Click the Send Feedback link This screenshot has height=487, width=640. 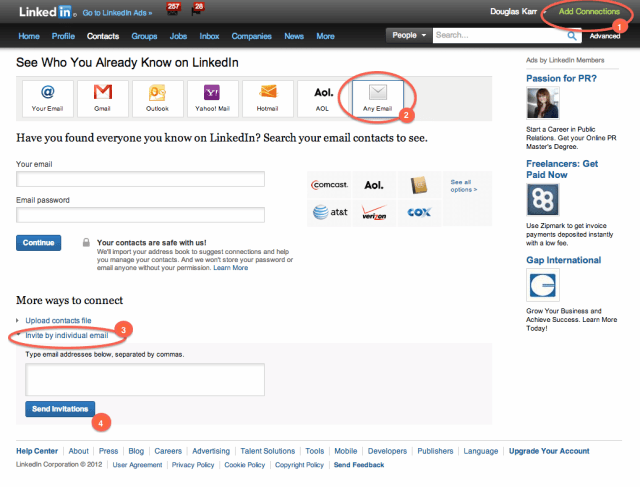coord(359,465)
